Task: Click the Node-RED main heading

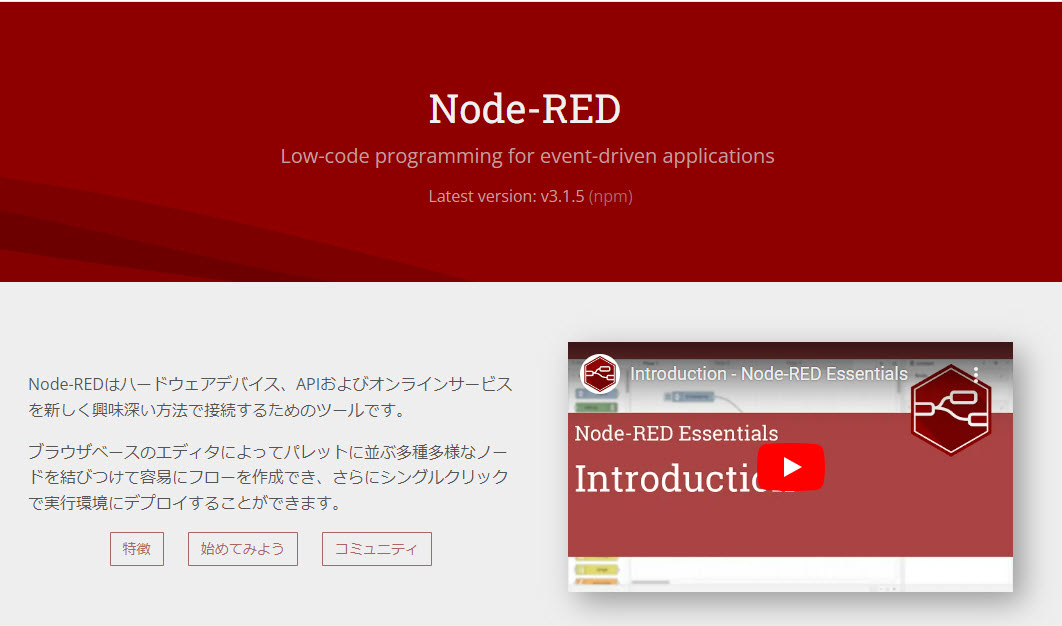Action: click(x=525, y=109)
